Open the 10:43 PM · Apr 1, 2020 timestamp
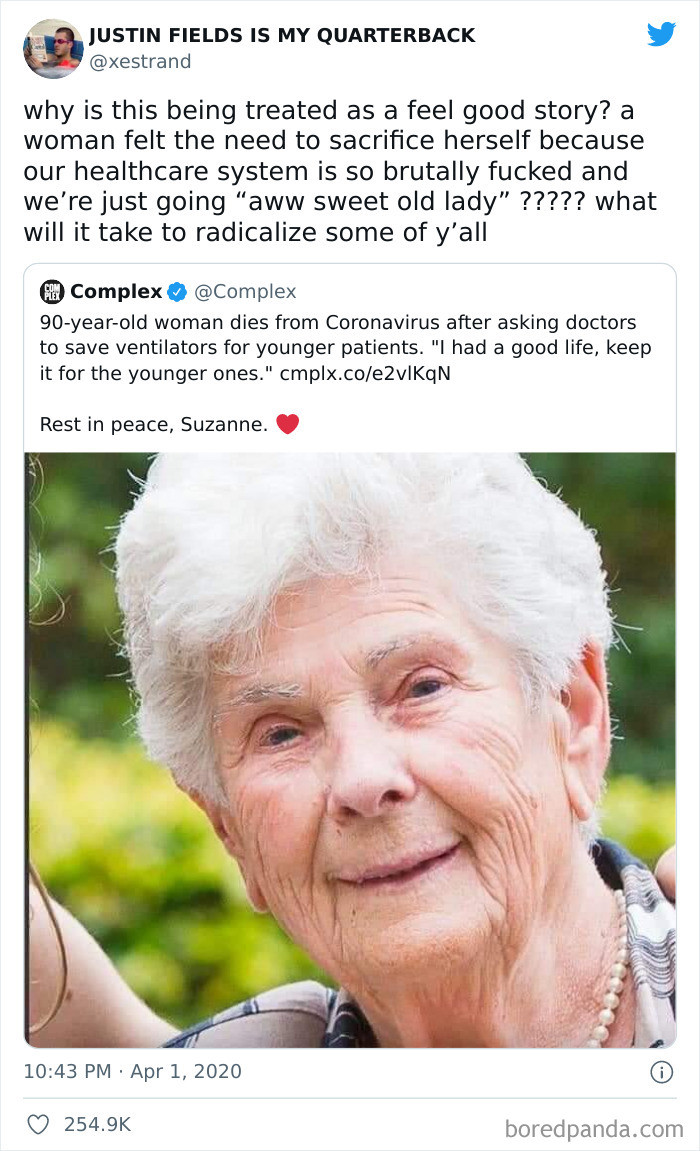 pyautogui.click(x=132, y=1072)
